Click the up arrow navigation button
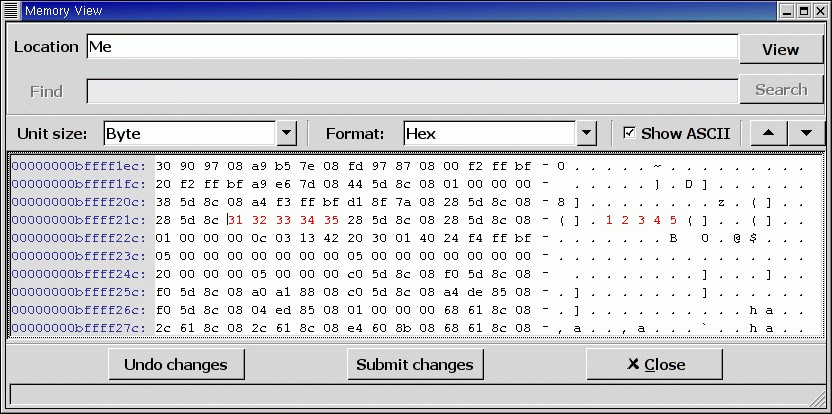Screen dimensions: 832x414 point(768,133)
